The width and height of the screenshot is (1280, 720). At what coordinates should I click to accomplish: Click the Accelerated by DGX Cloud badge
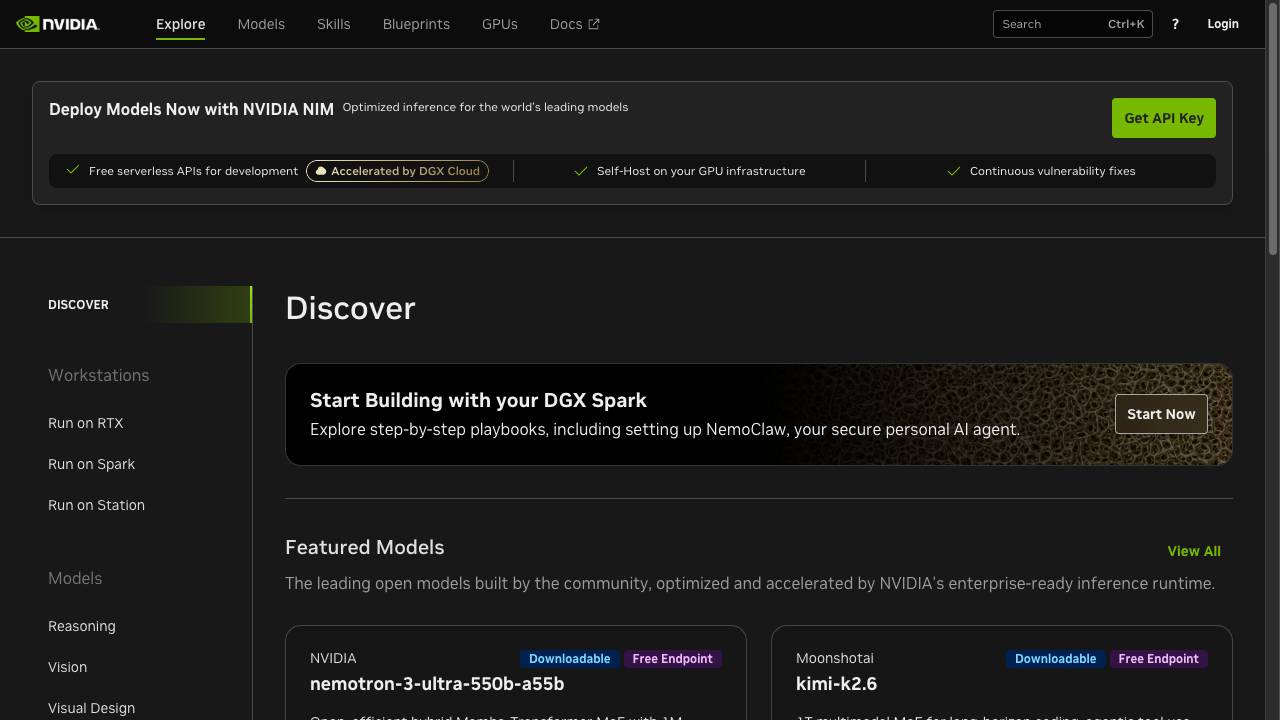(x=397, y=171)
